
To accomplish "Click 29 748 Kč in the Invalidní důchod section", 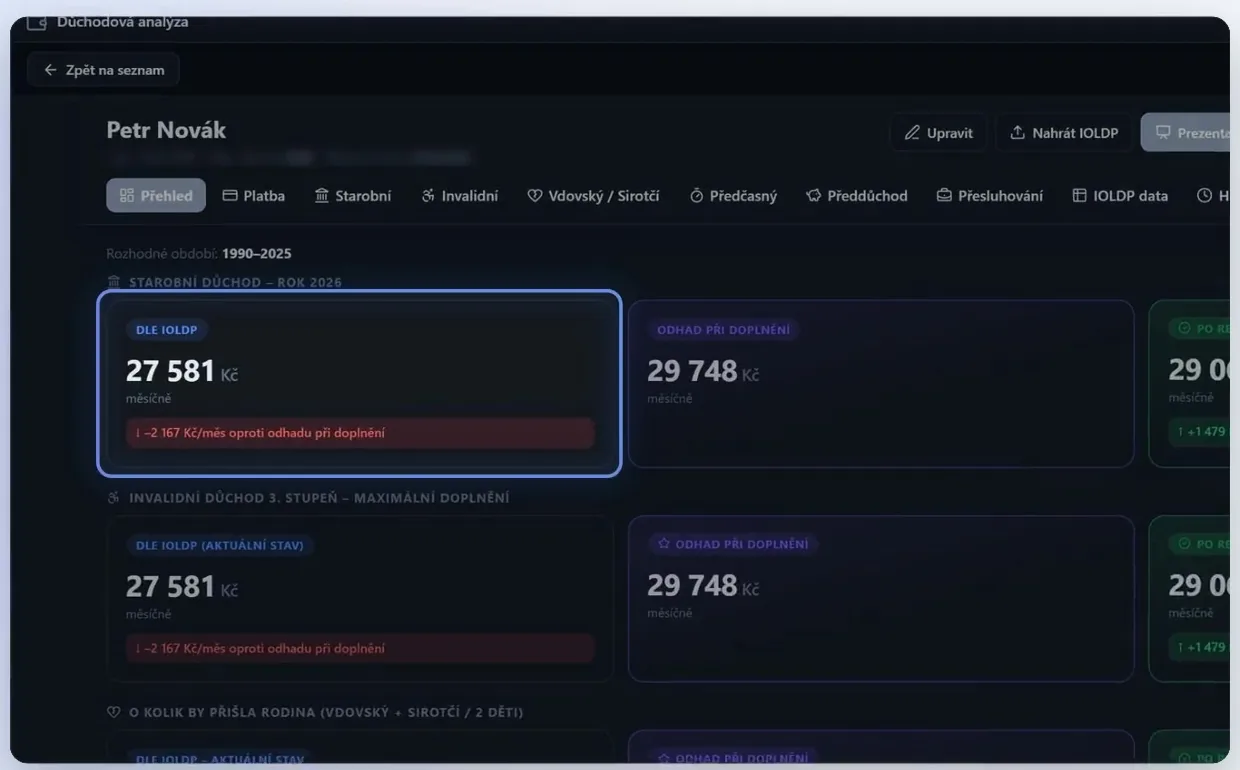I will coord(703,586).
